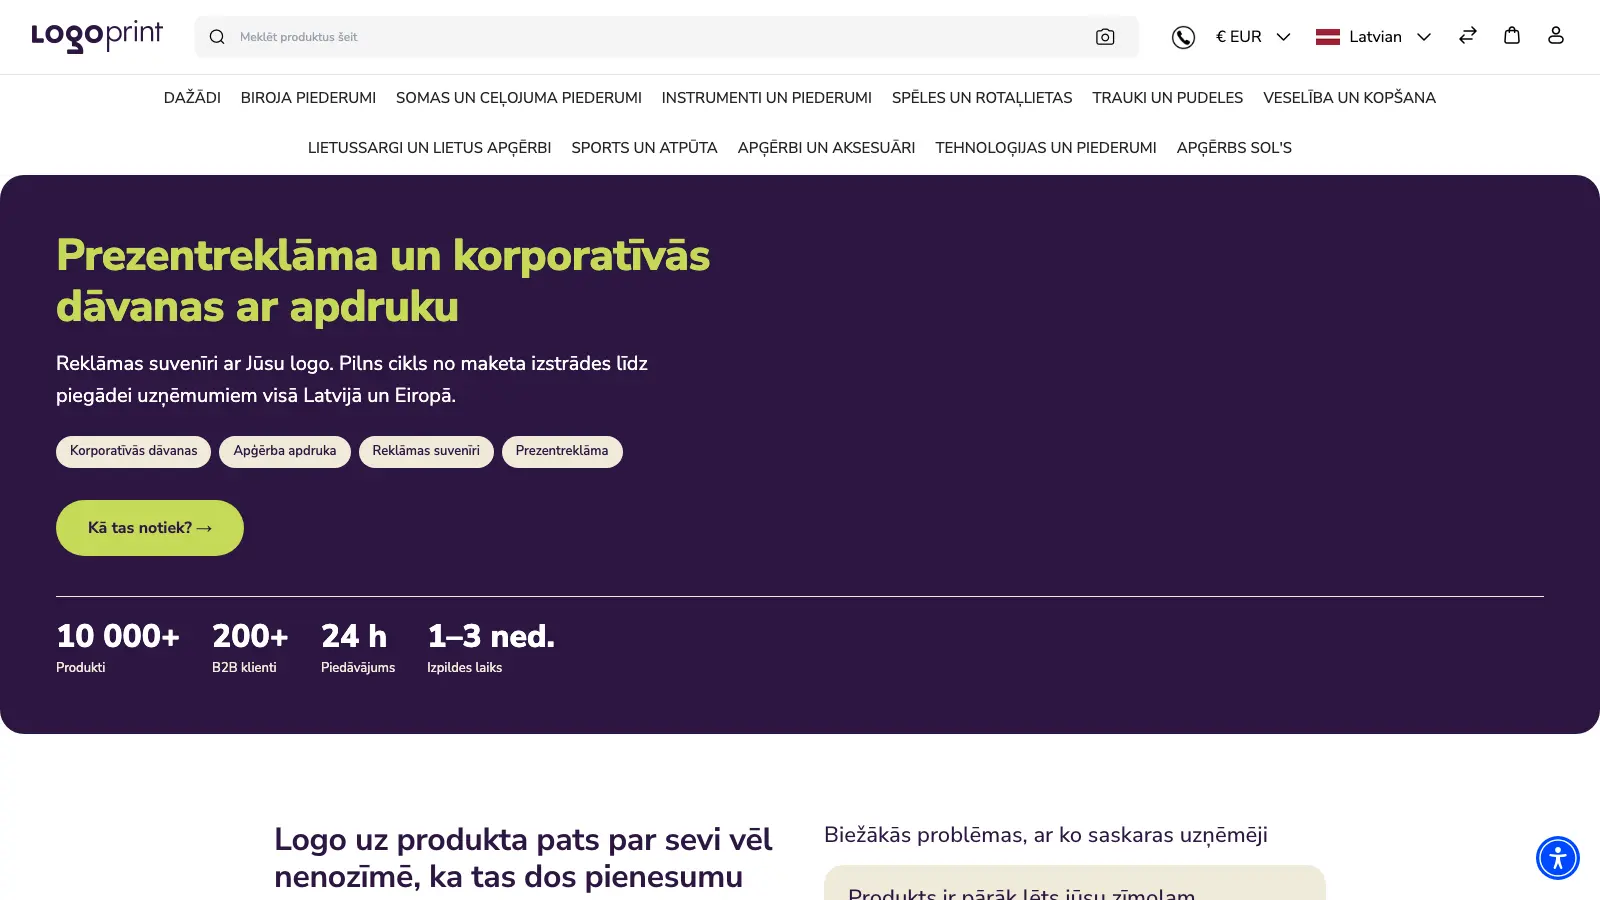Select the 'Korporatīvās dāvanas' tag

click(134, 451)
